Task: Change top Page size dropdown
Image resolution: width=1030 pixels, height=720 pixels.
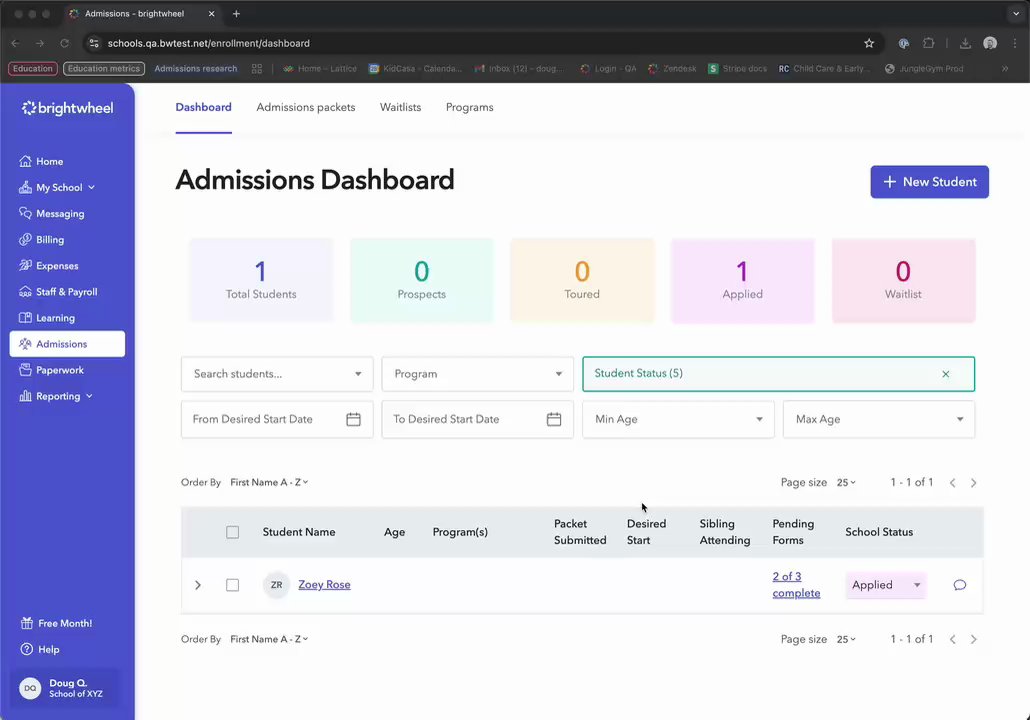Action: click(x=846, y=482)
